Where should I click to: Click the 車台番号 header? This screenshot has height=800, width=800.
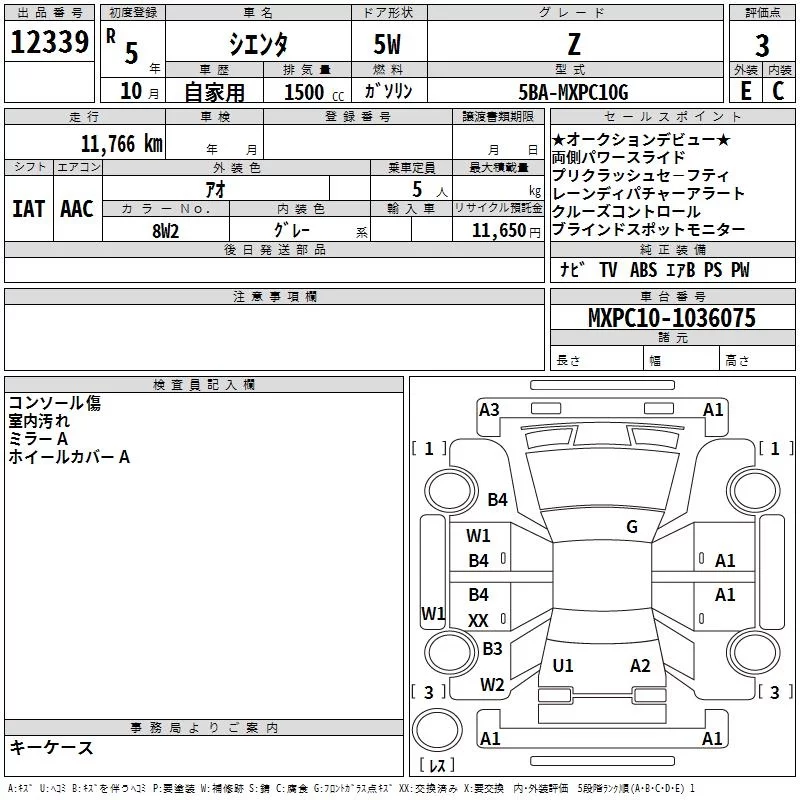pos(673,296)
